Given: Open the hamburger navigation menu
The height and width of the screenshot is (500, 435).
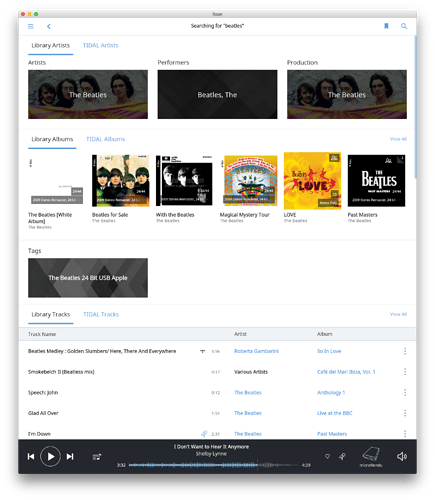Looking at the screenshot, I should click(31, 26).
